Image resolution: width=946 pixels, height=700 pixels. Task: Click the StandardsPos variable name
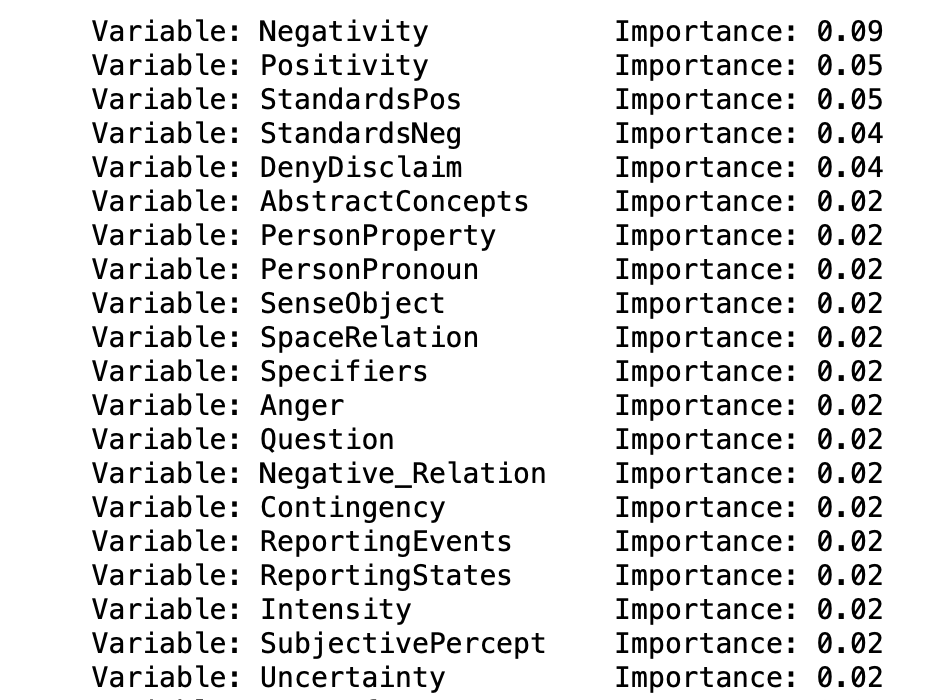tap(360, 100)
